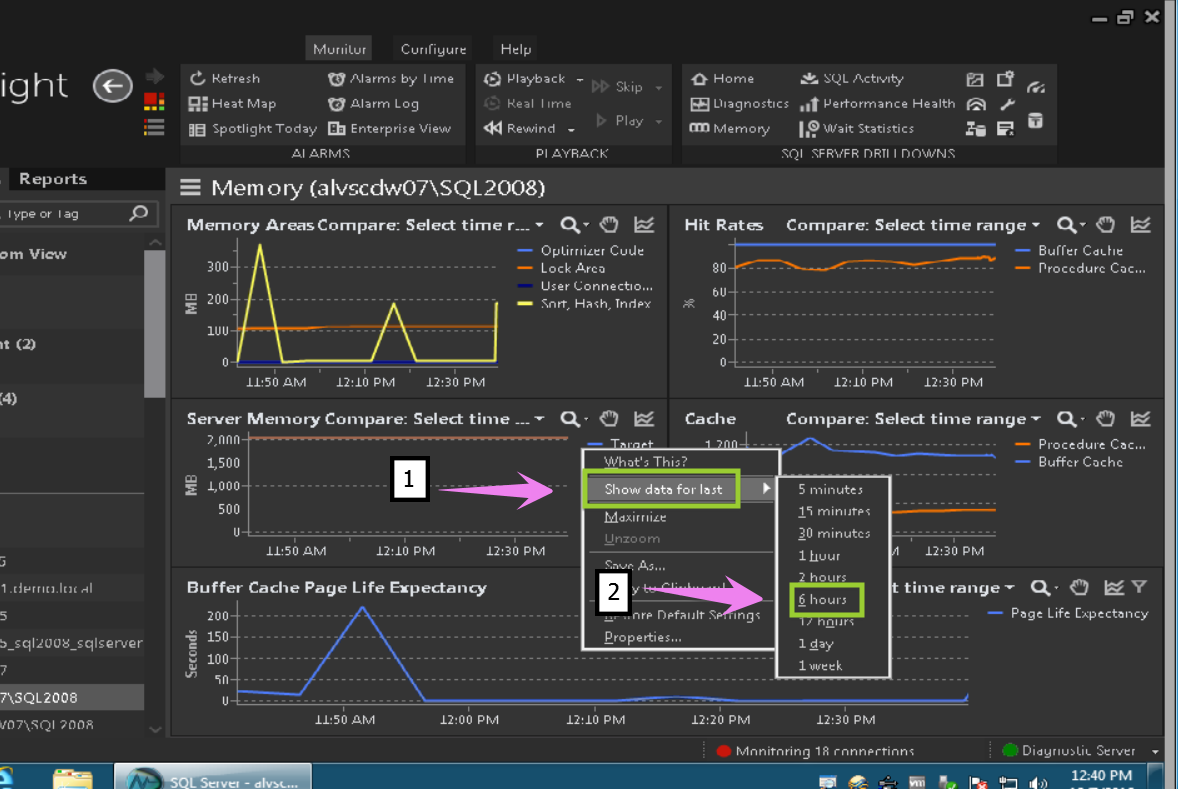Select the pan hand tool on Hit Rates chart
Viewport: 1178px width, 789px height.
tap(1105, 225)
